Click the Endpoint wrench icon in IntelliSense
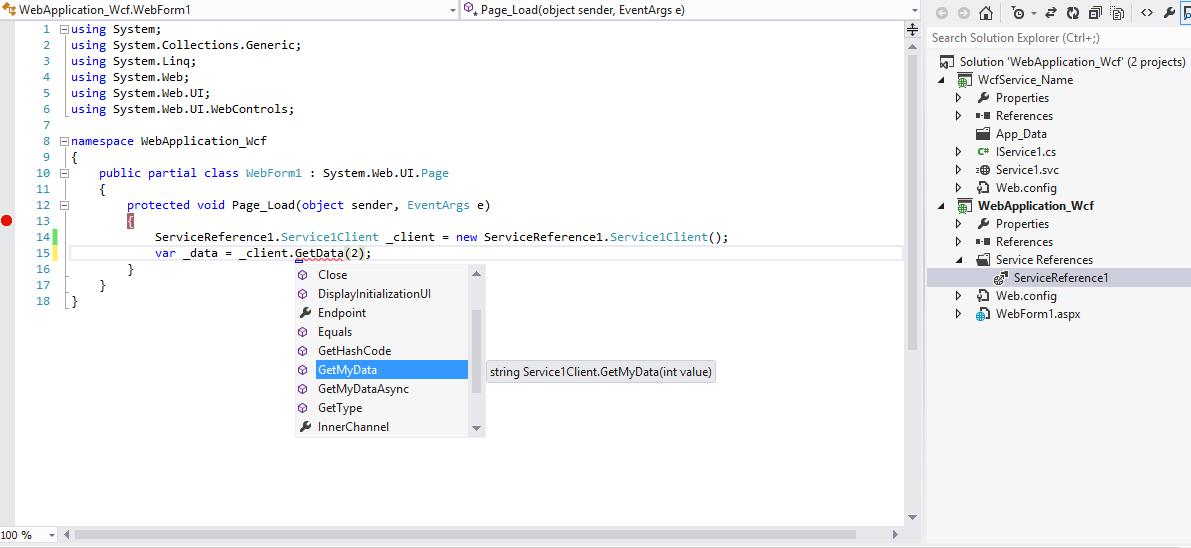The image size is (1191, 548). tap(305, 313)
